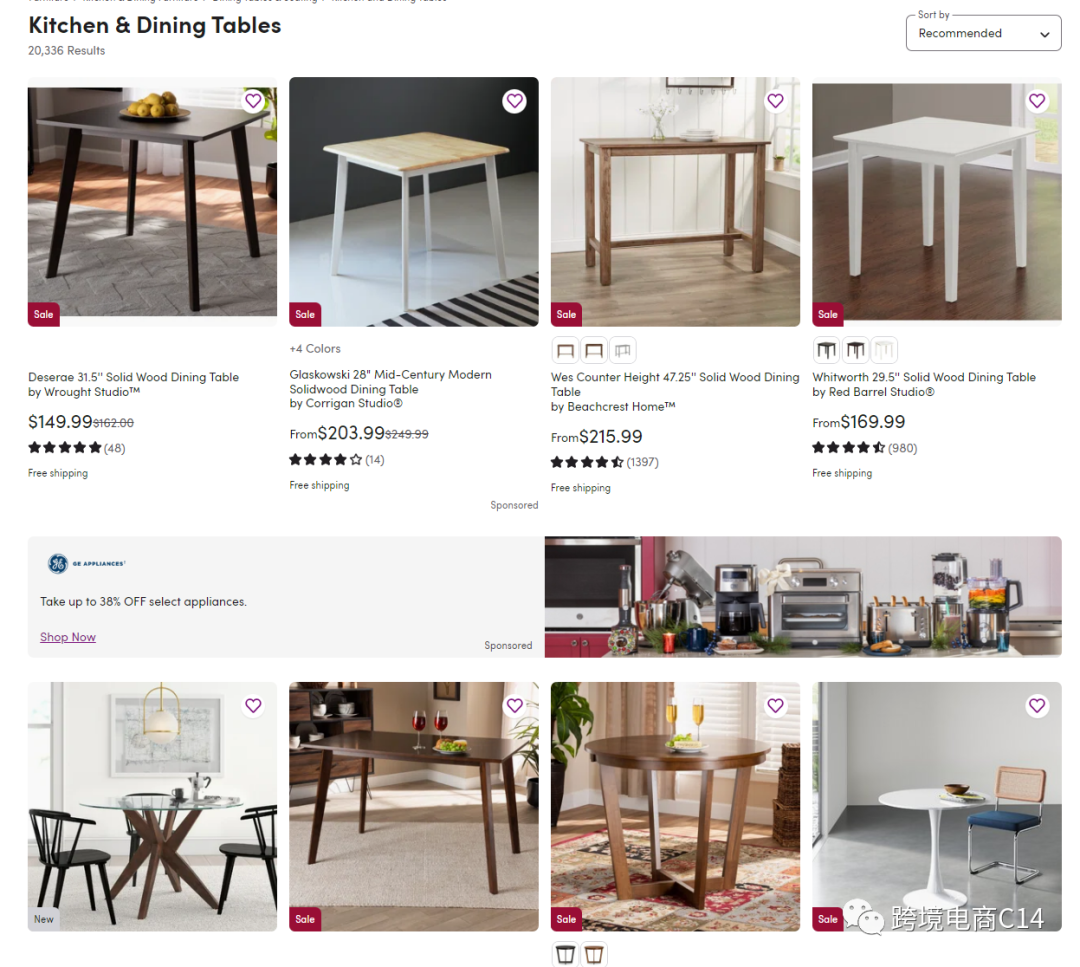Save the Glaskowski table via heart icon
Screen dimensions: 1080x967
(x=515, y=101)
